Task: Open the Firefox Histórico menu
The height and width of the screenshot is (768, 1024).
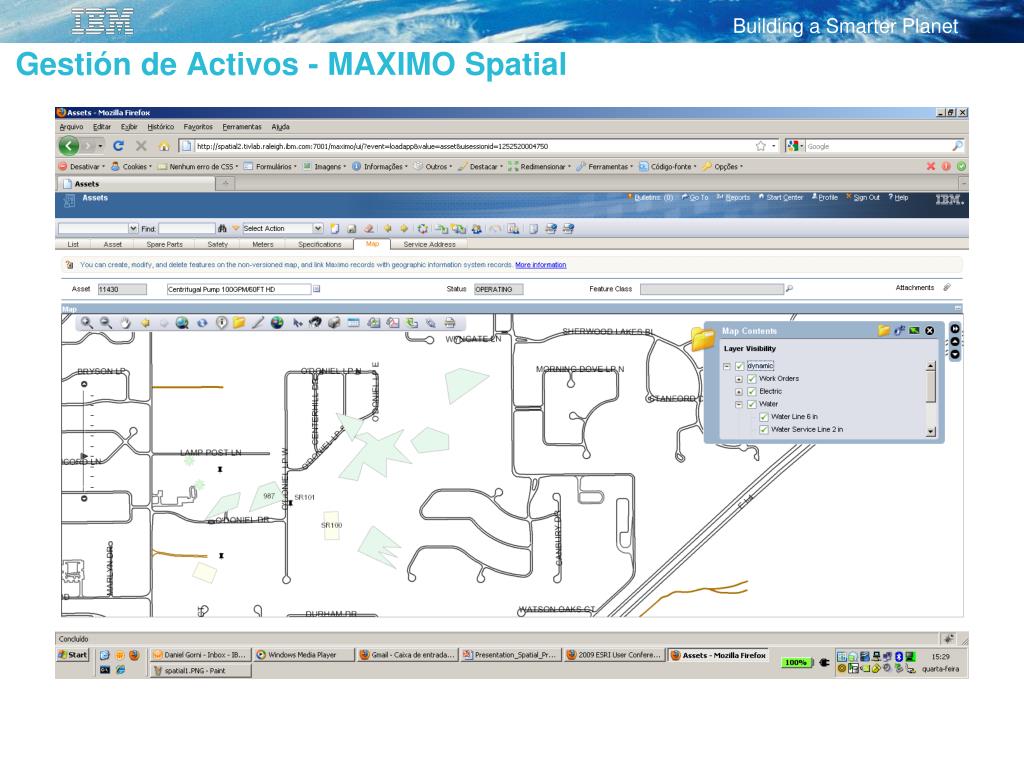Action: (x=161, y=127)
